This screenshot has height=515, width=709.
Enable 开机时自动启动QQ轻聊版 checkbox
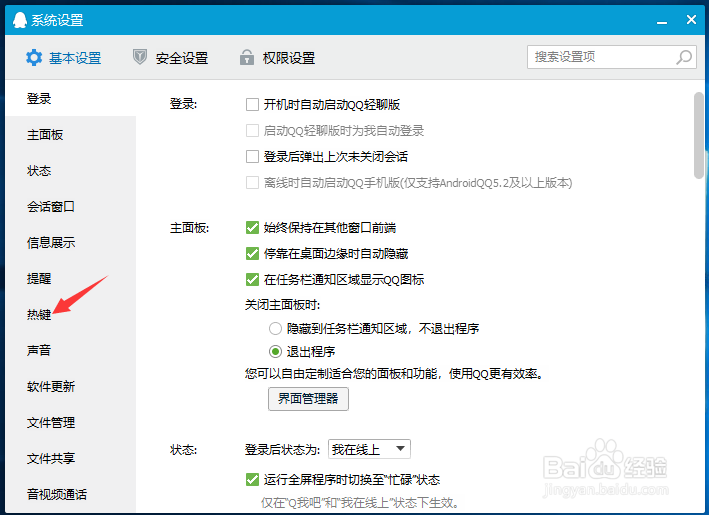click(x=252, y=104)
